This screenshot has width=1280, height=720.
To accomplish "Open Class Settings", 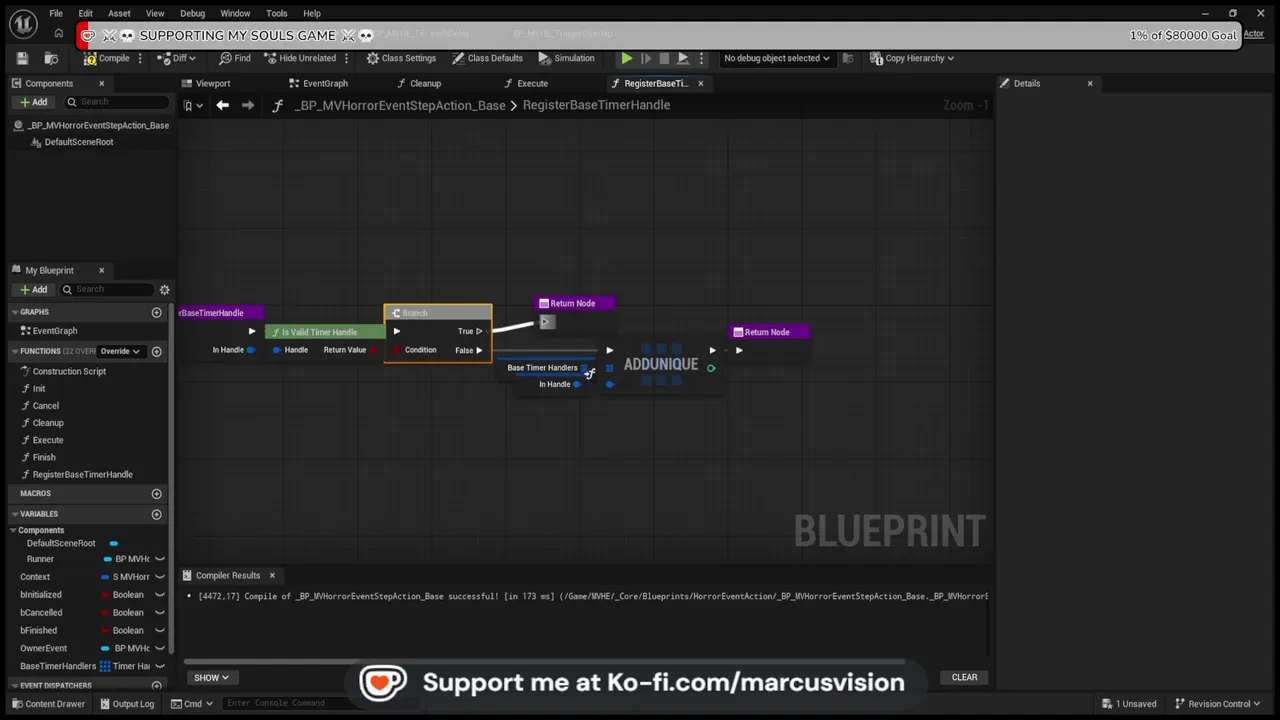I will (x=401, y=58).
